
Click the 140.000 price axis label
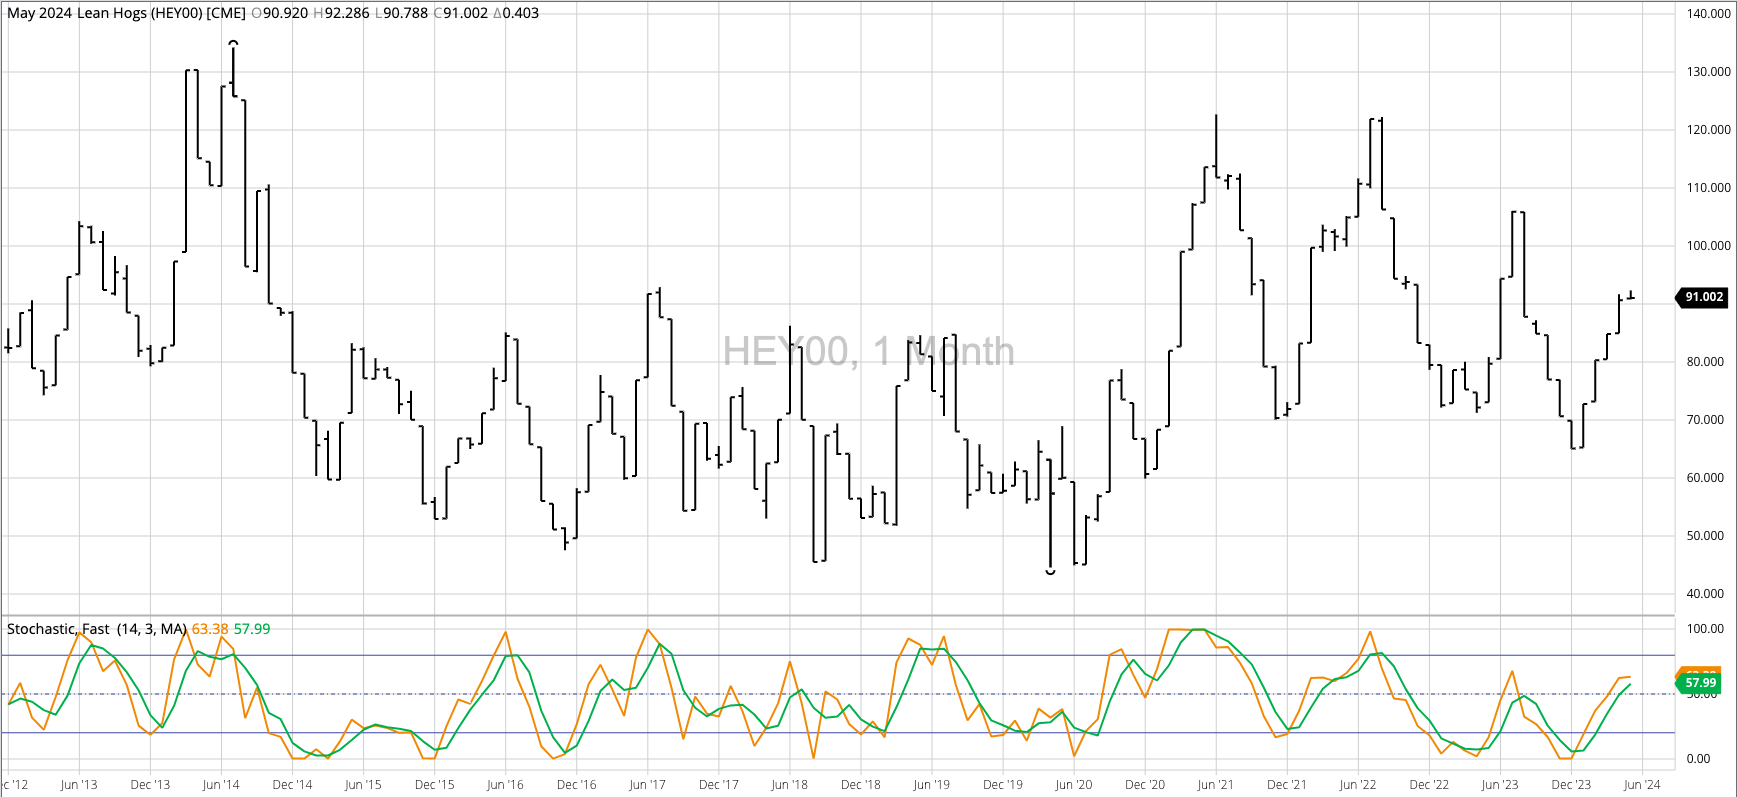(1708, 14)
